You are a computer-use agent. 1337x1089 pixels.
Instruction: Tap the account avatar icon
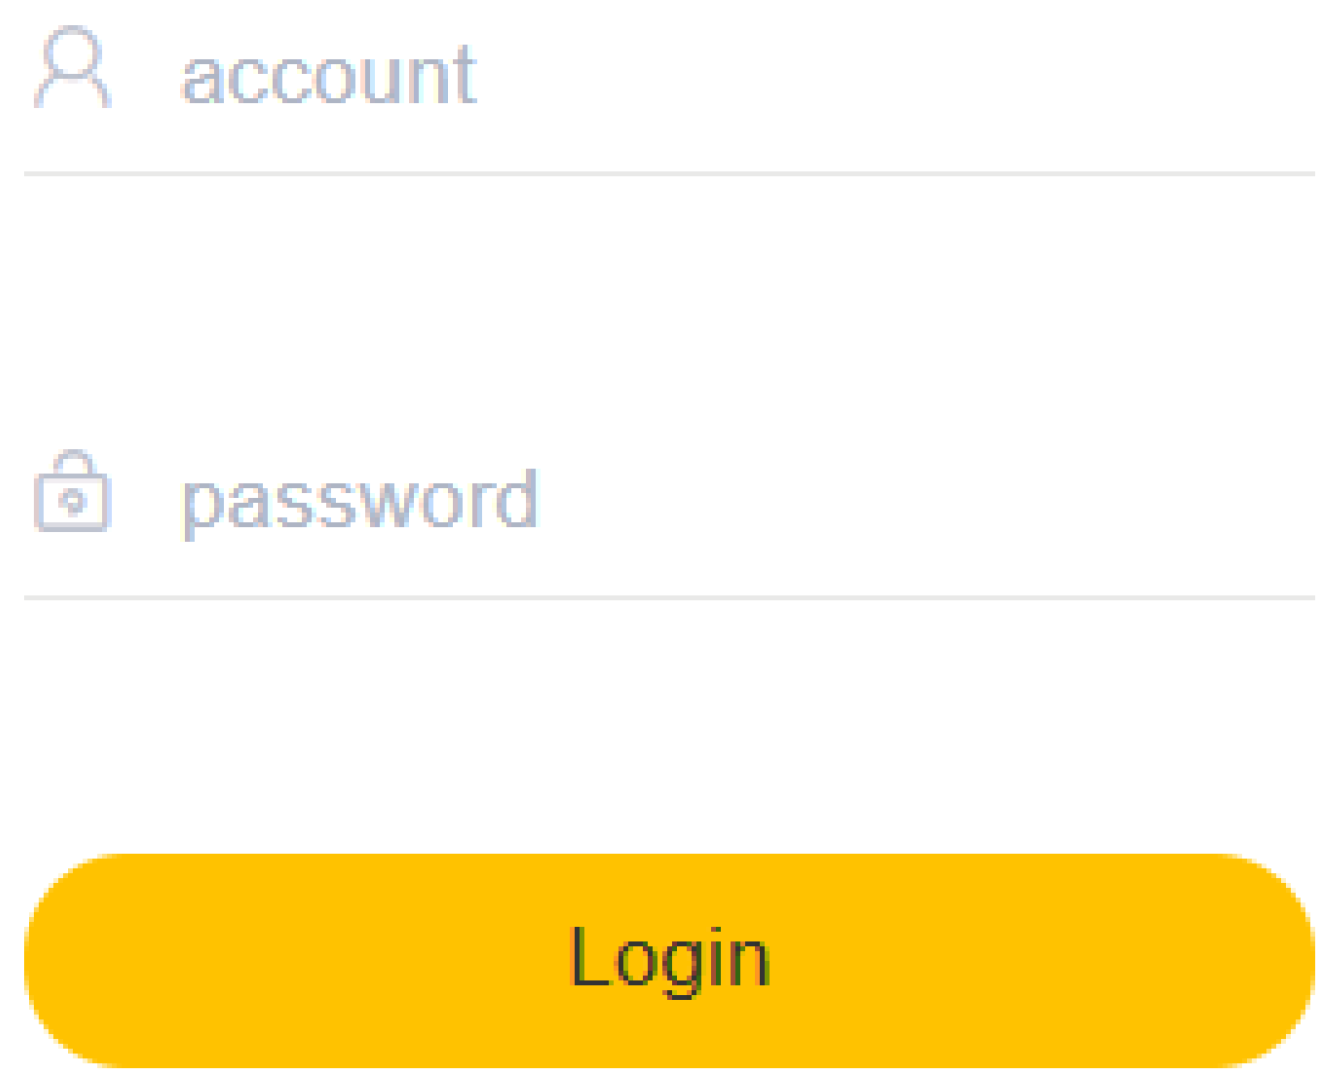(x=72, y=68)
